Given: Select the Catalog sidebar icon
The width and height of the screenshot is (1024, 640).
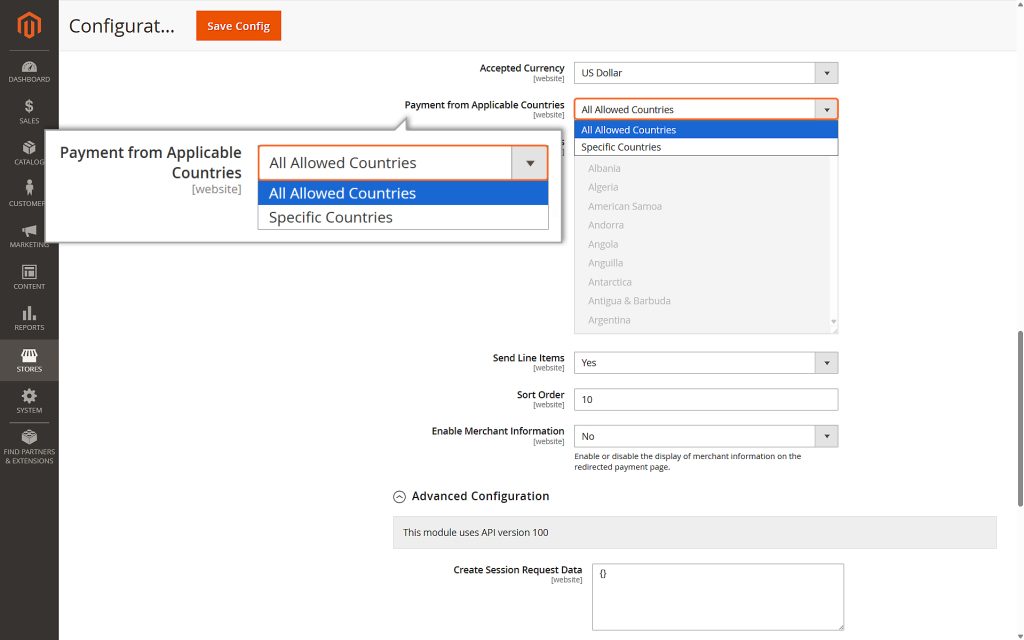Looking at the screenshot, I should 28,148.
